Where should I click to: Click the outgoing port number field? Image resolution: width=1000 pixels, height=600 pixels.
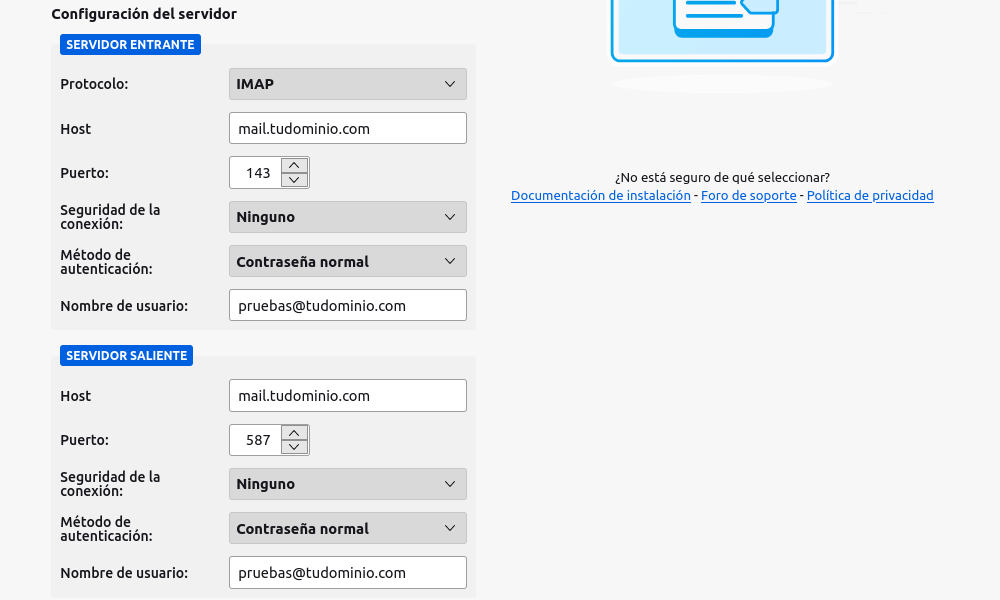(256, 440)
